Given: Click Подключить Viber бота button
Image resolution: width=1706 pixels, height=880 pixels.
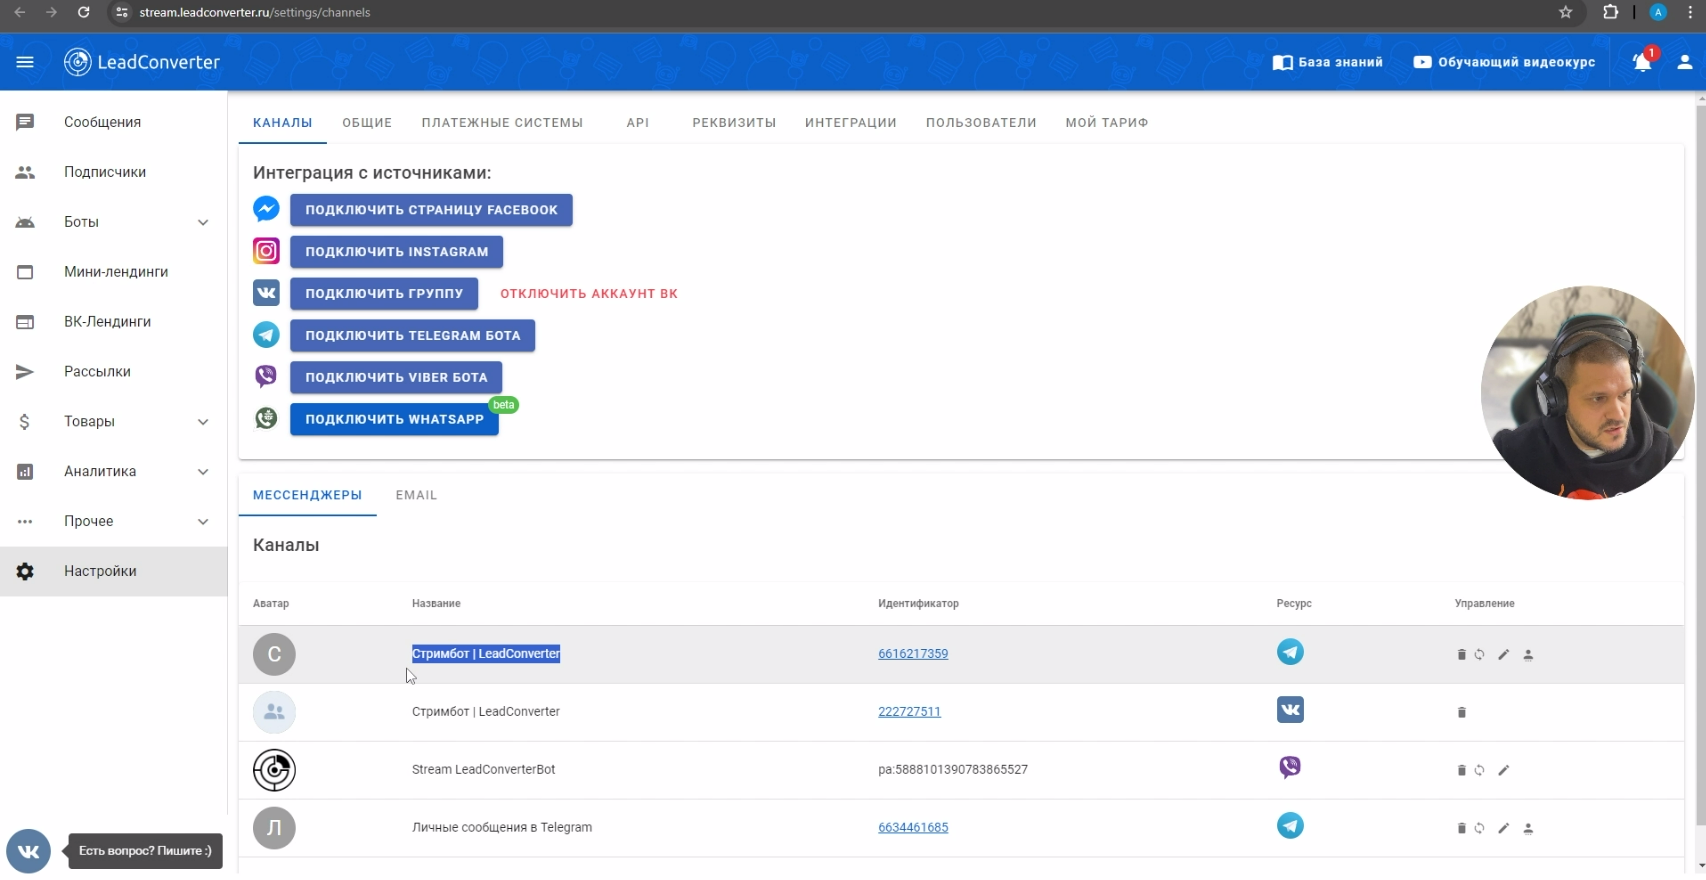Looking at the screenshot, I should click(x=396, y=378).
